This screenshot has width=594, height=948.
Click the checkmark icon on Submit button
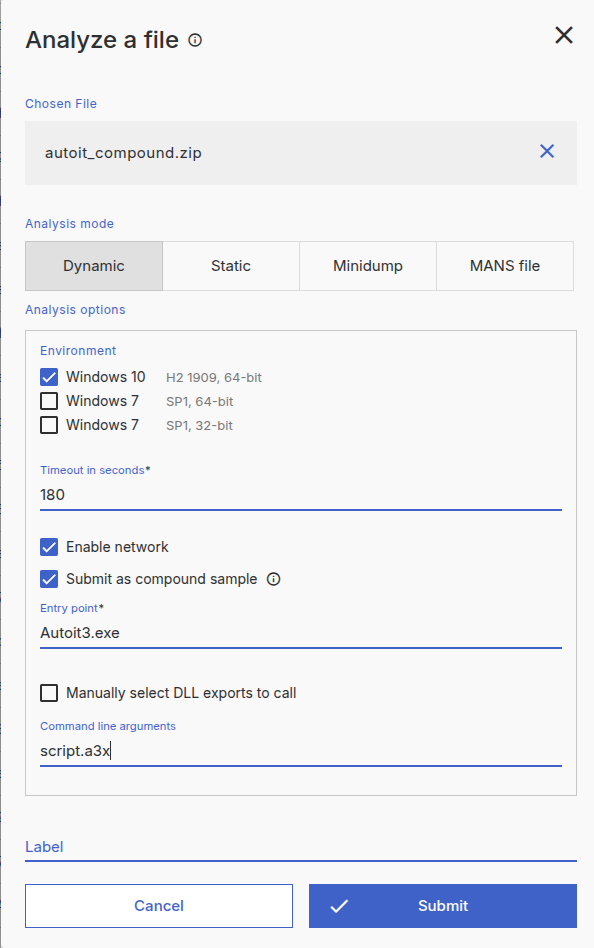(x=339, y=906)
